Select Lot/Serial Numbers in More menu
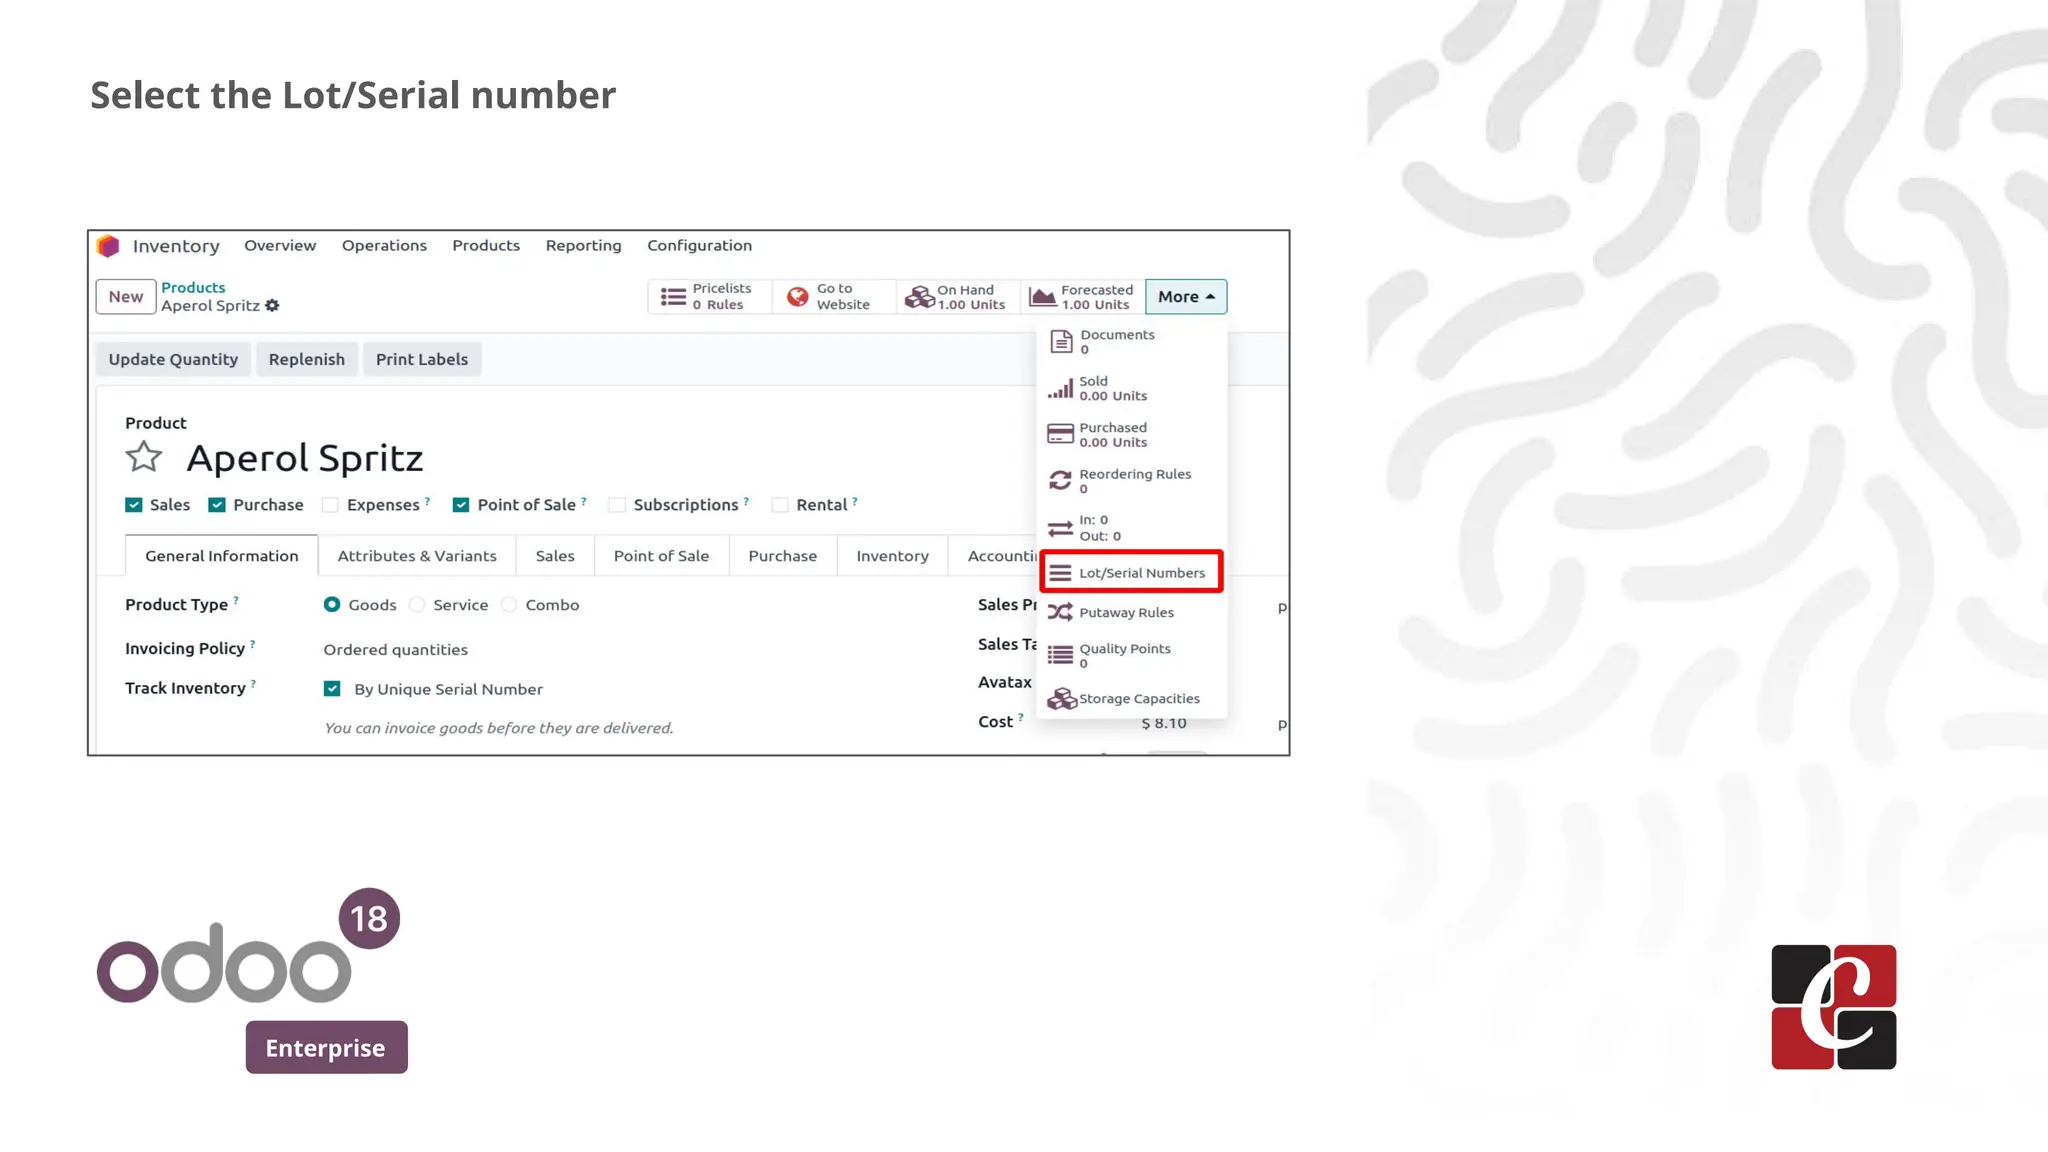 pos(1131,573)
